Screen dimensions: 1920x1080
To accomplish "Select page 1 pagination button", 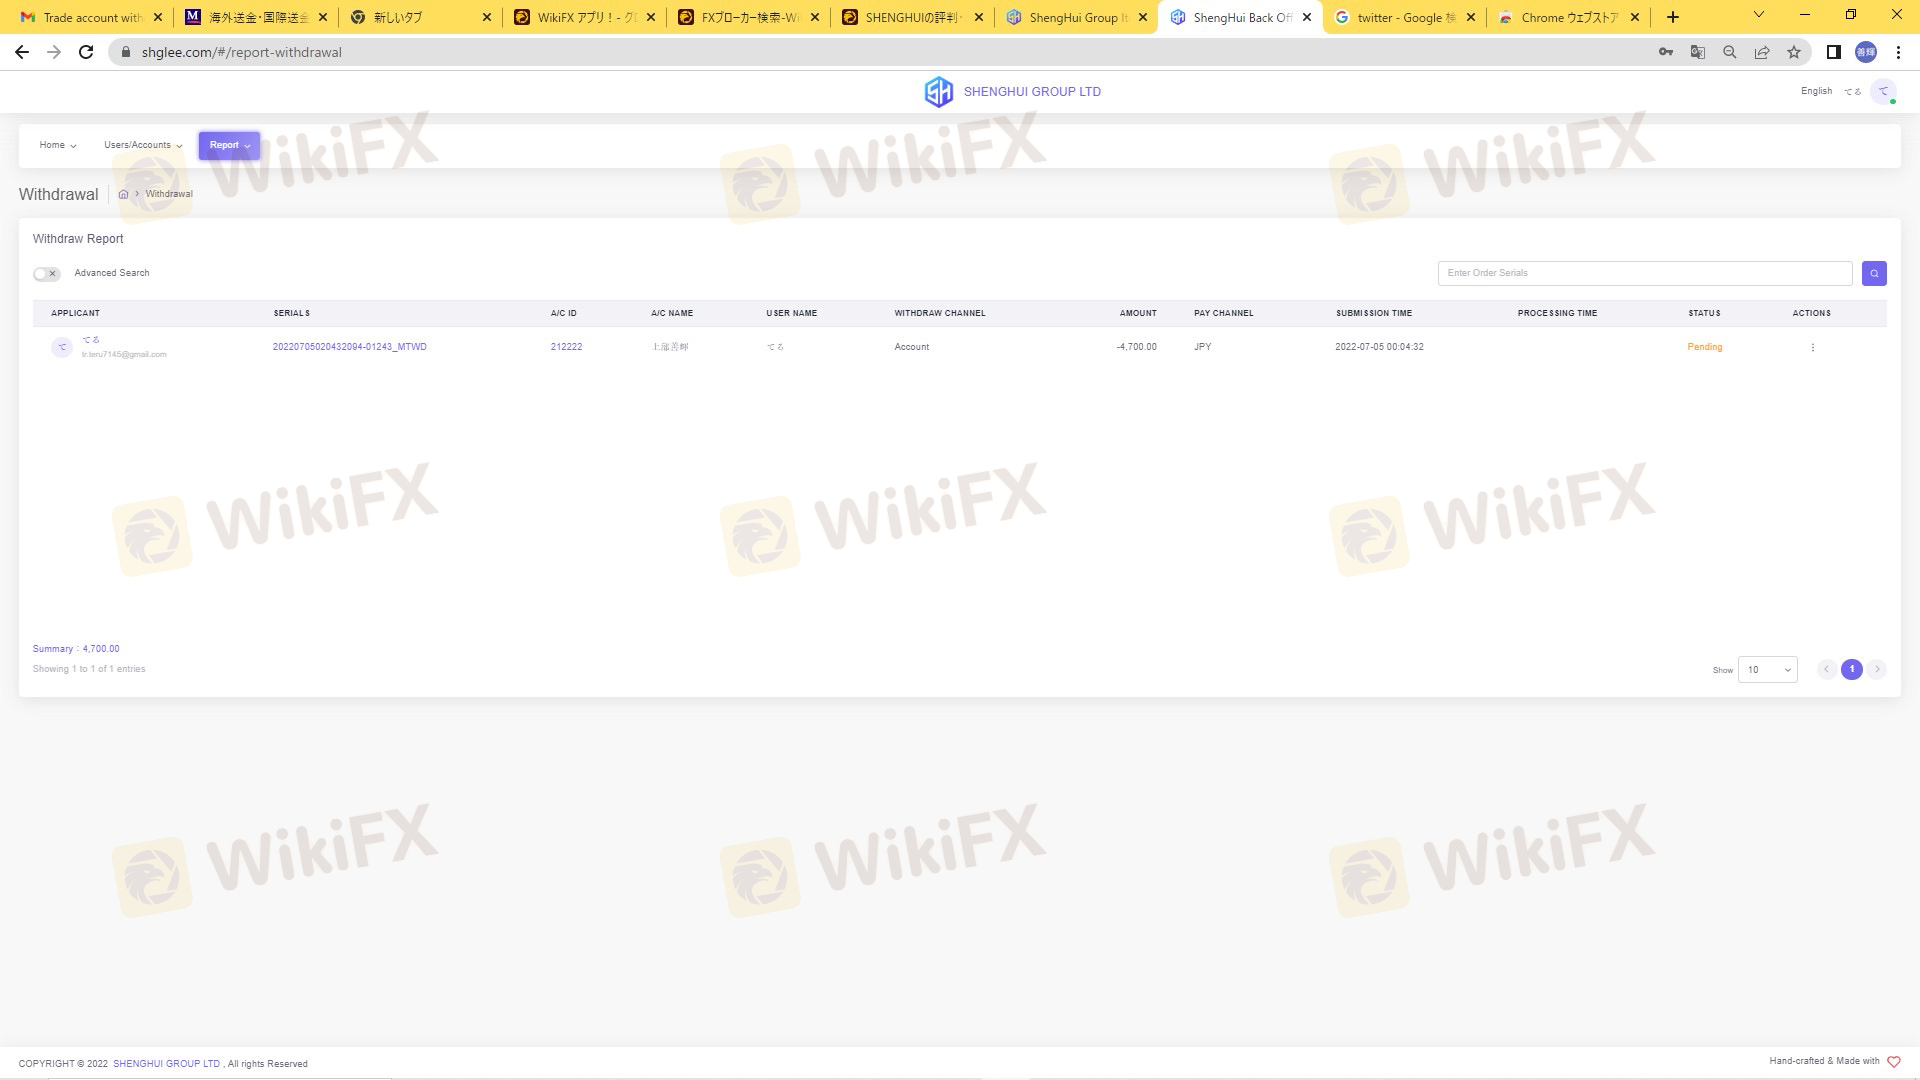I will 1851,669.
